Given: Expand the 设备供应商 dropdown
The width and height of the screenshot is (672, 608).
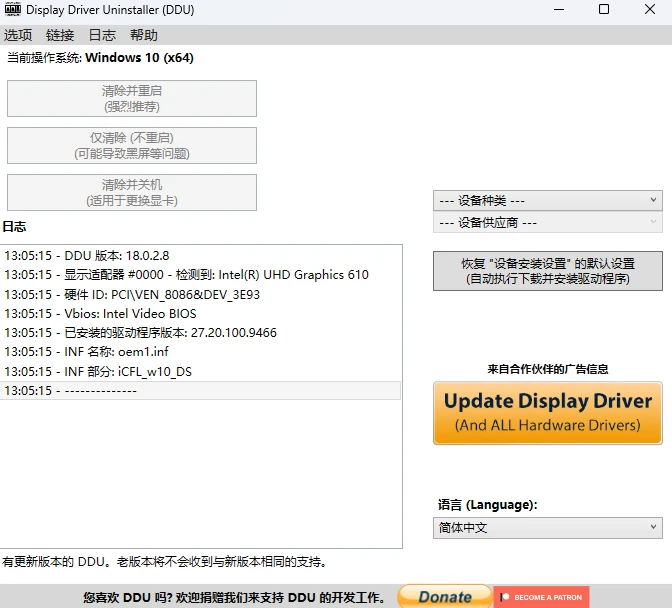Looking at the screenshot, I should pyautogui.click(x=548, y=222).
